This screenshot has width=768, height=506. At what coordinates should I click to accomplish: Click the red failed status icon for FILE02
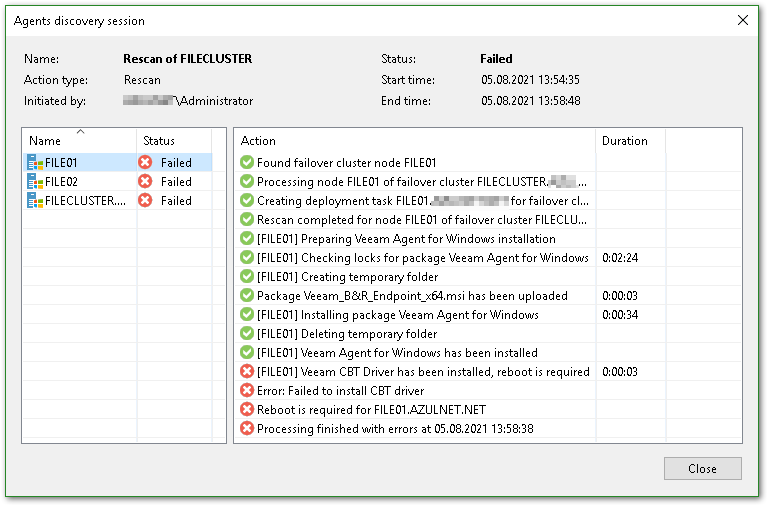[146, 182]
